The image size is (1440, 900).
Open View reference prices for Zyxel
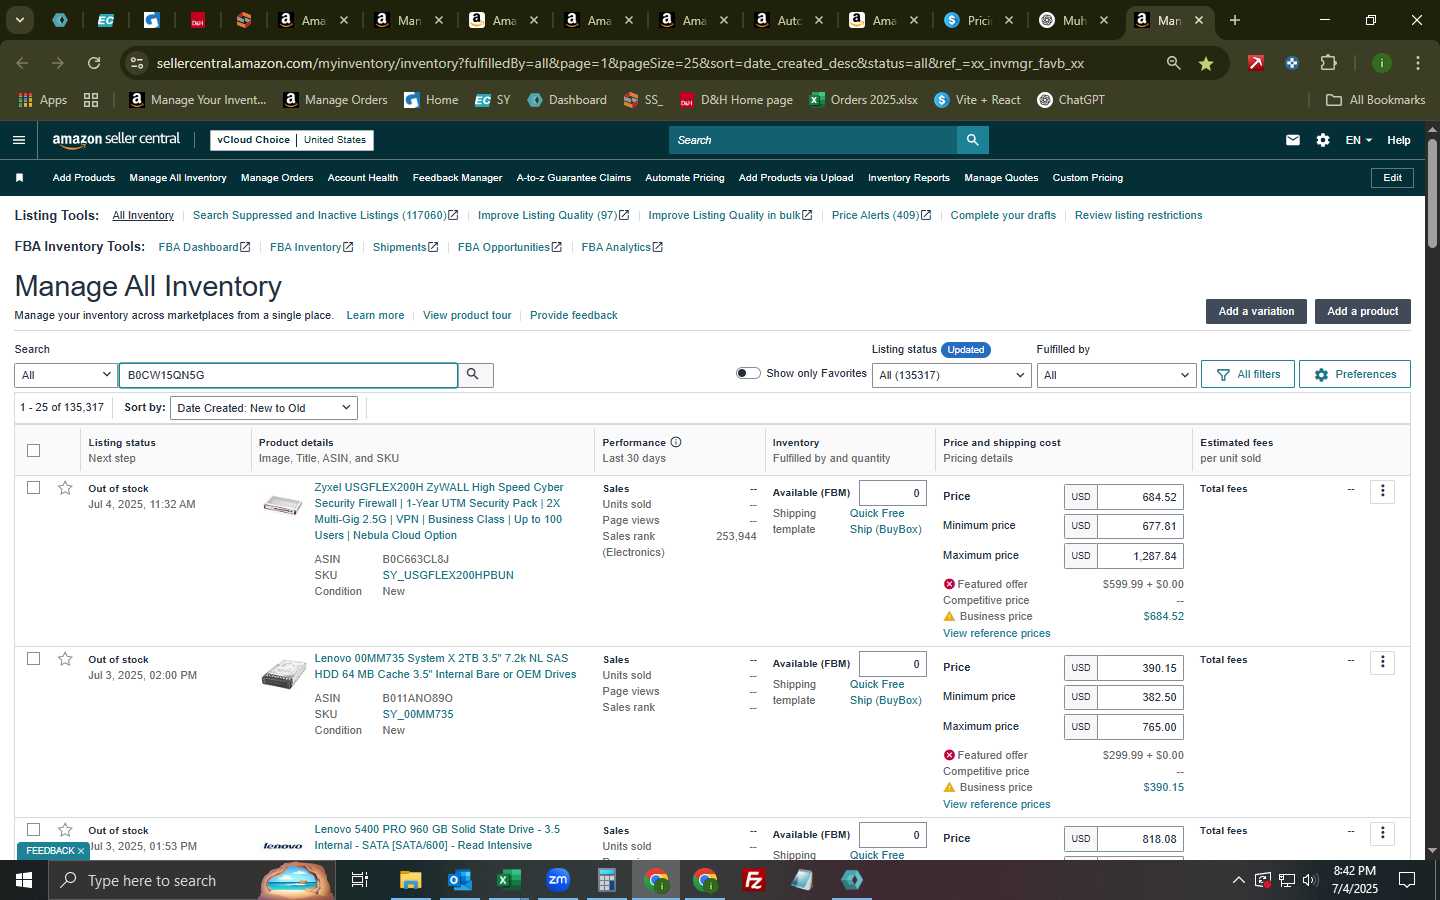(x=996, y=633)
